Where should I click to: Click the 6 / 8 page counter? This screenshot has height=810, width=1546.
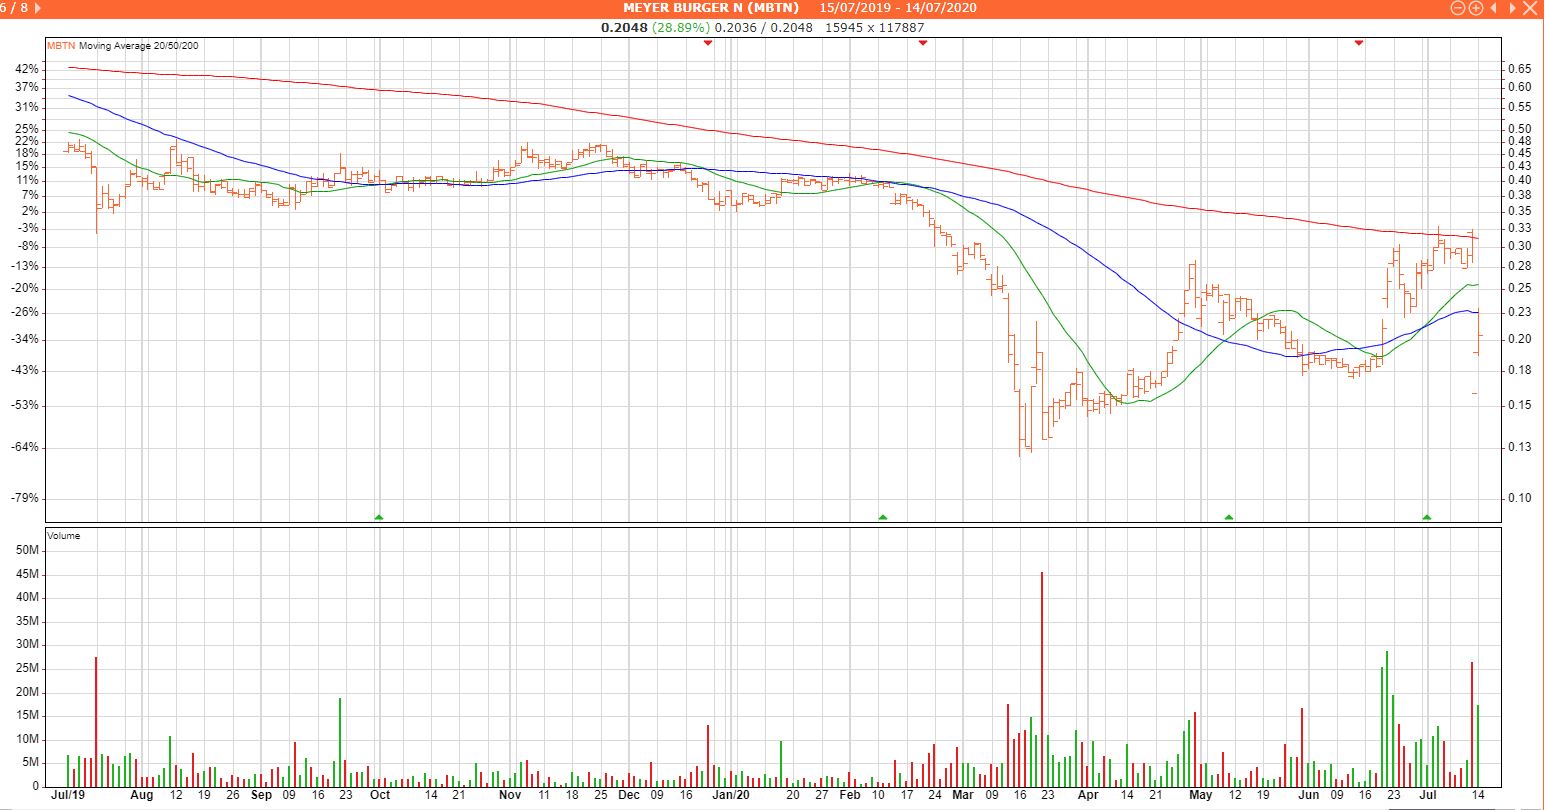(x=13, y=8)
